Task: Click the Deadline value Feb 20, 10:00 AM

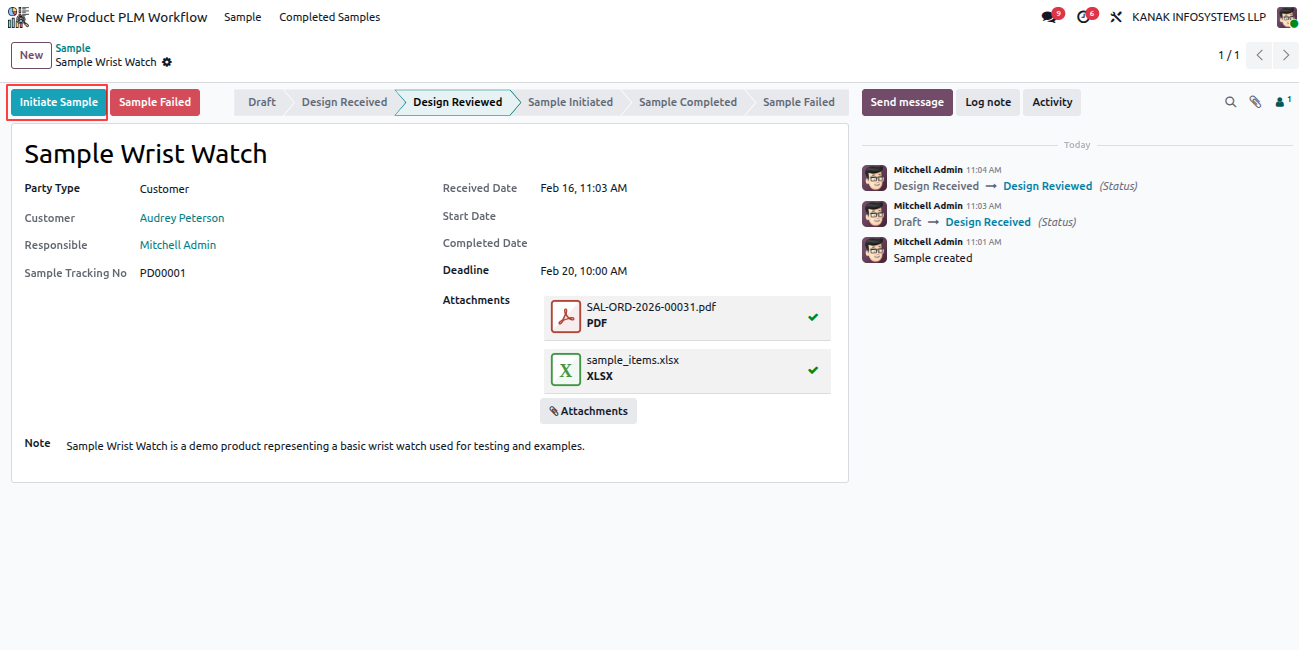Action: [x=584, y=271]
